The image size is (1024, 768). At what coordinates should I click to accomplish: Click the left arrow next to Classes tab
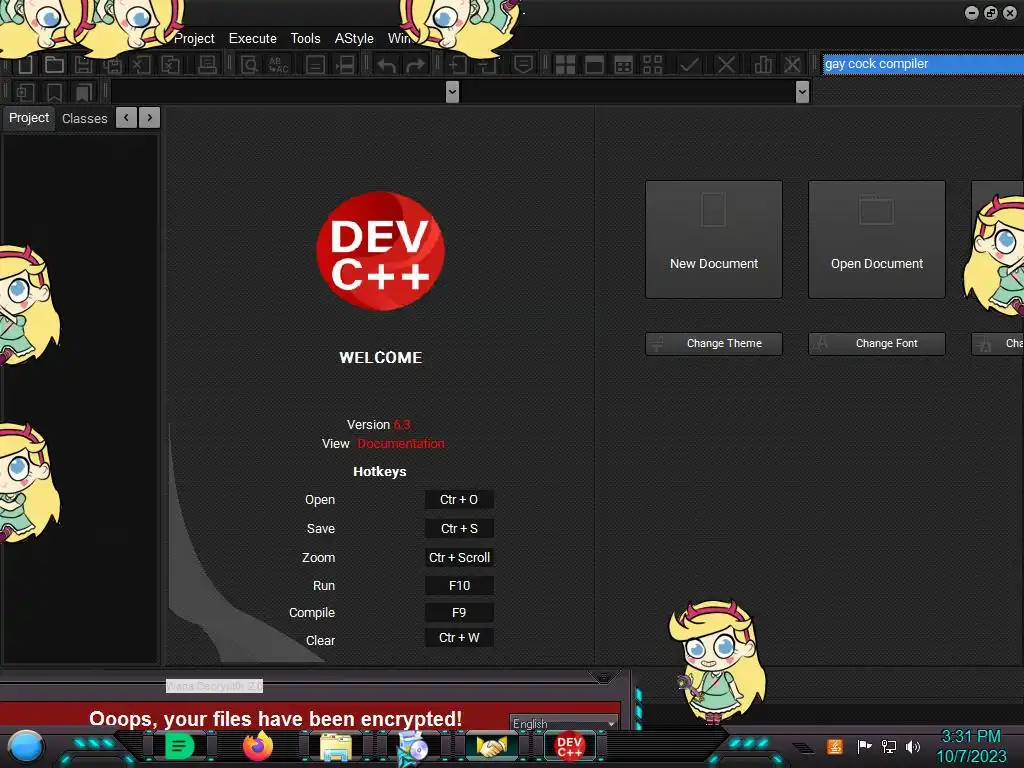point(126,118)
